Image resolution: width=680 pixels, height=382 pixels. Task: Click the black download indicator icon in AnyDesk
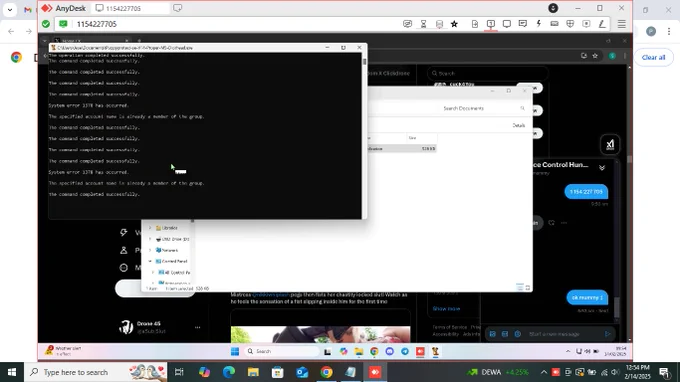coord(553,8)
